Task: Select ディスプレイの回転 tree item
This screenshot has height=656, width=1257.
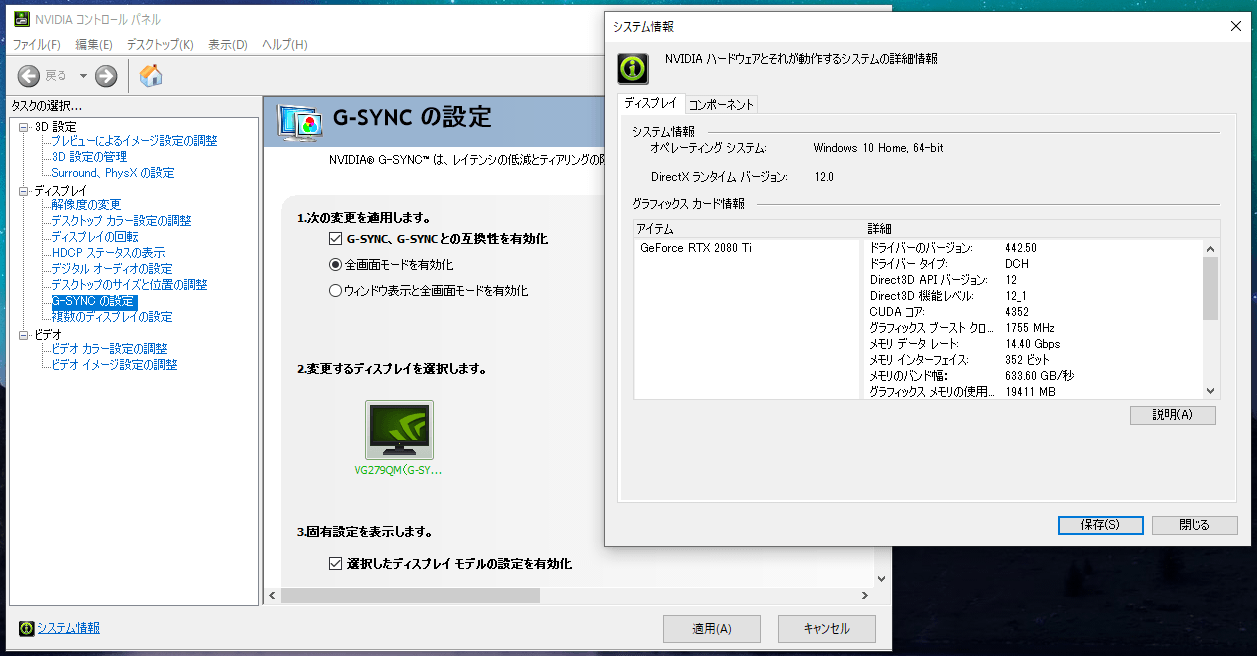Action: (95, 237)
